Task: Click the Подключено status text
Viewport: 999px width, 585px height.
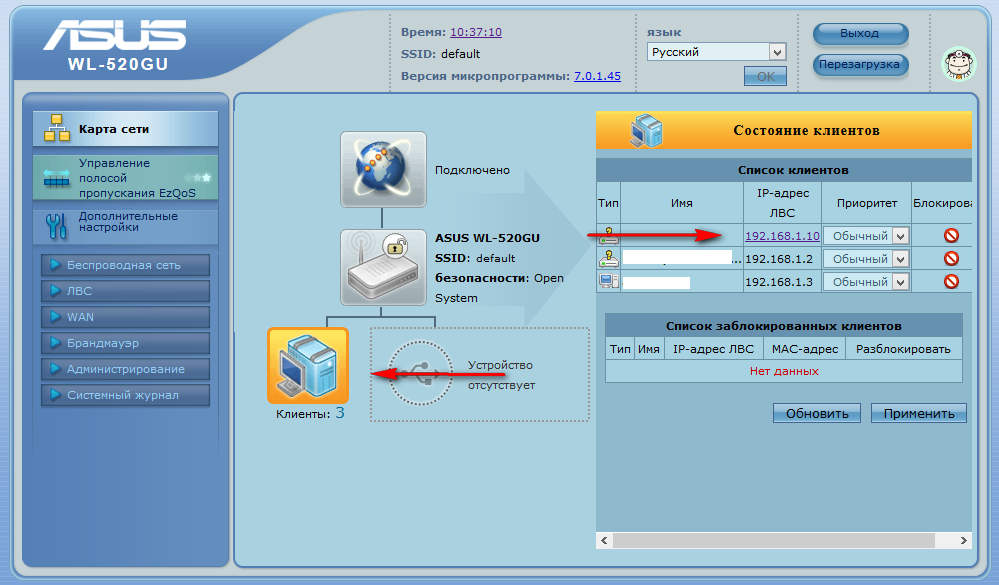Action: pos(472,170)
